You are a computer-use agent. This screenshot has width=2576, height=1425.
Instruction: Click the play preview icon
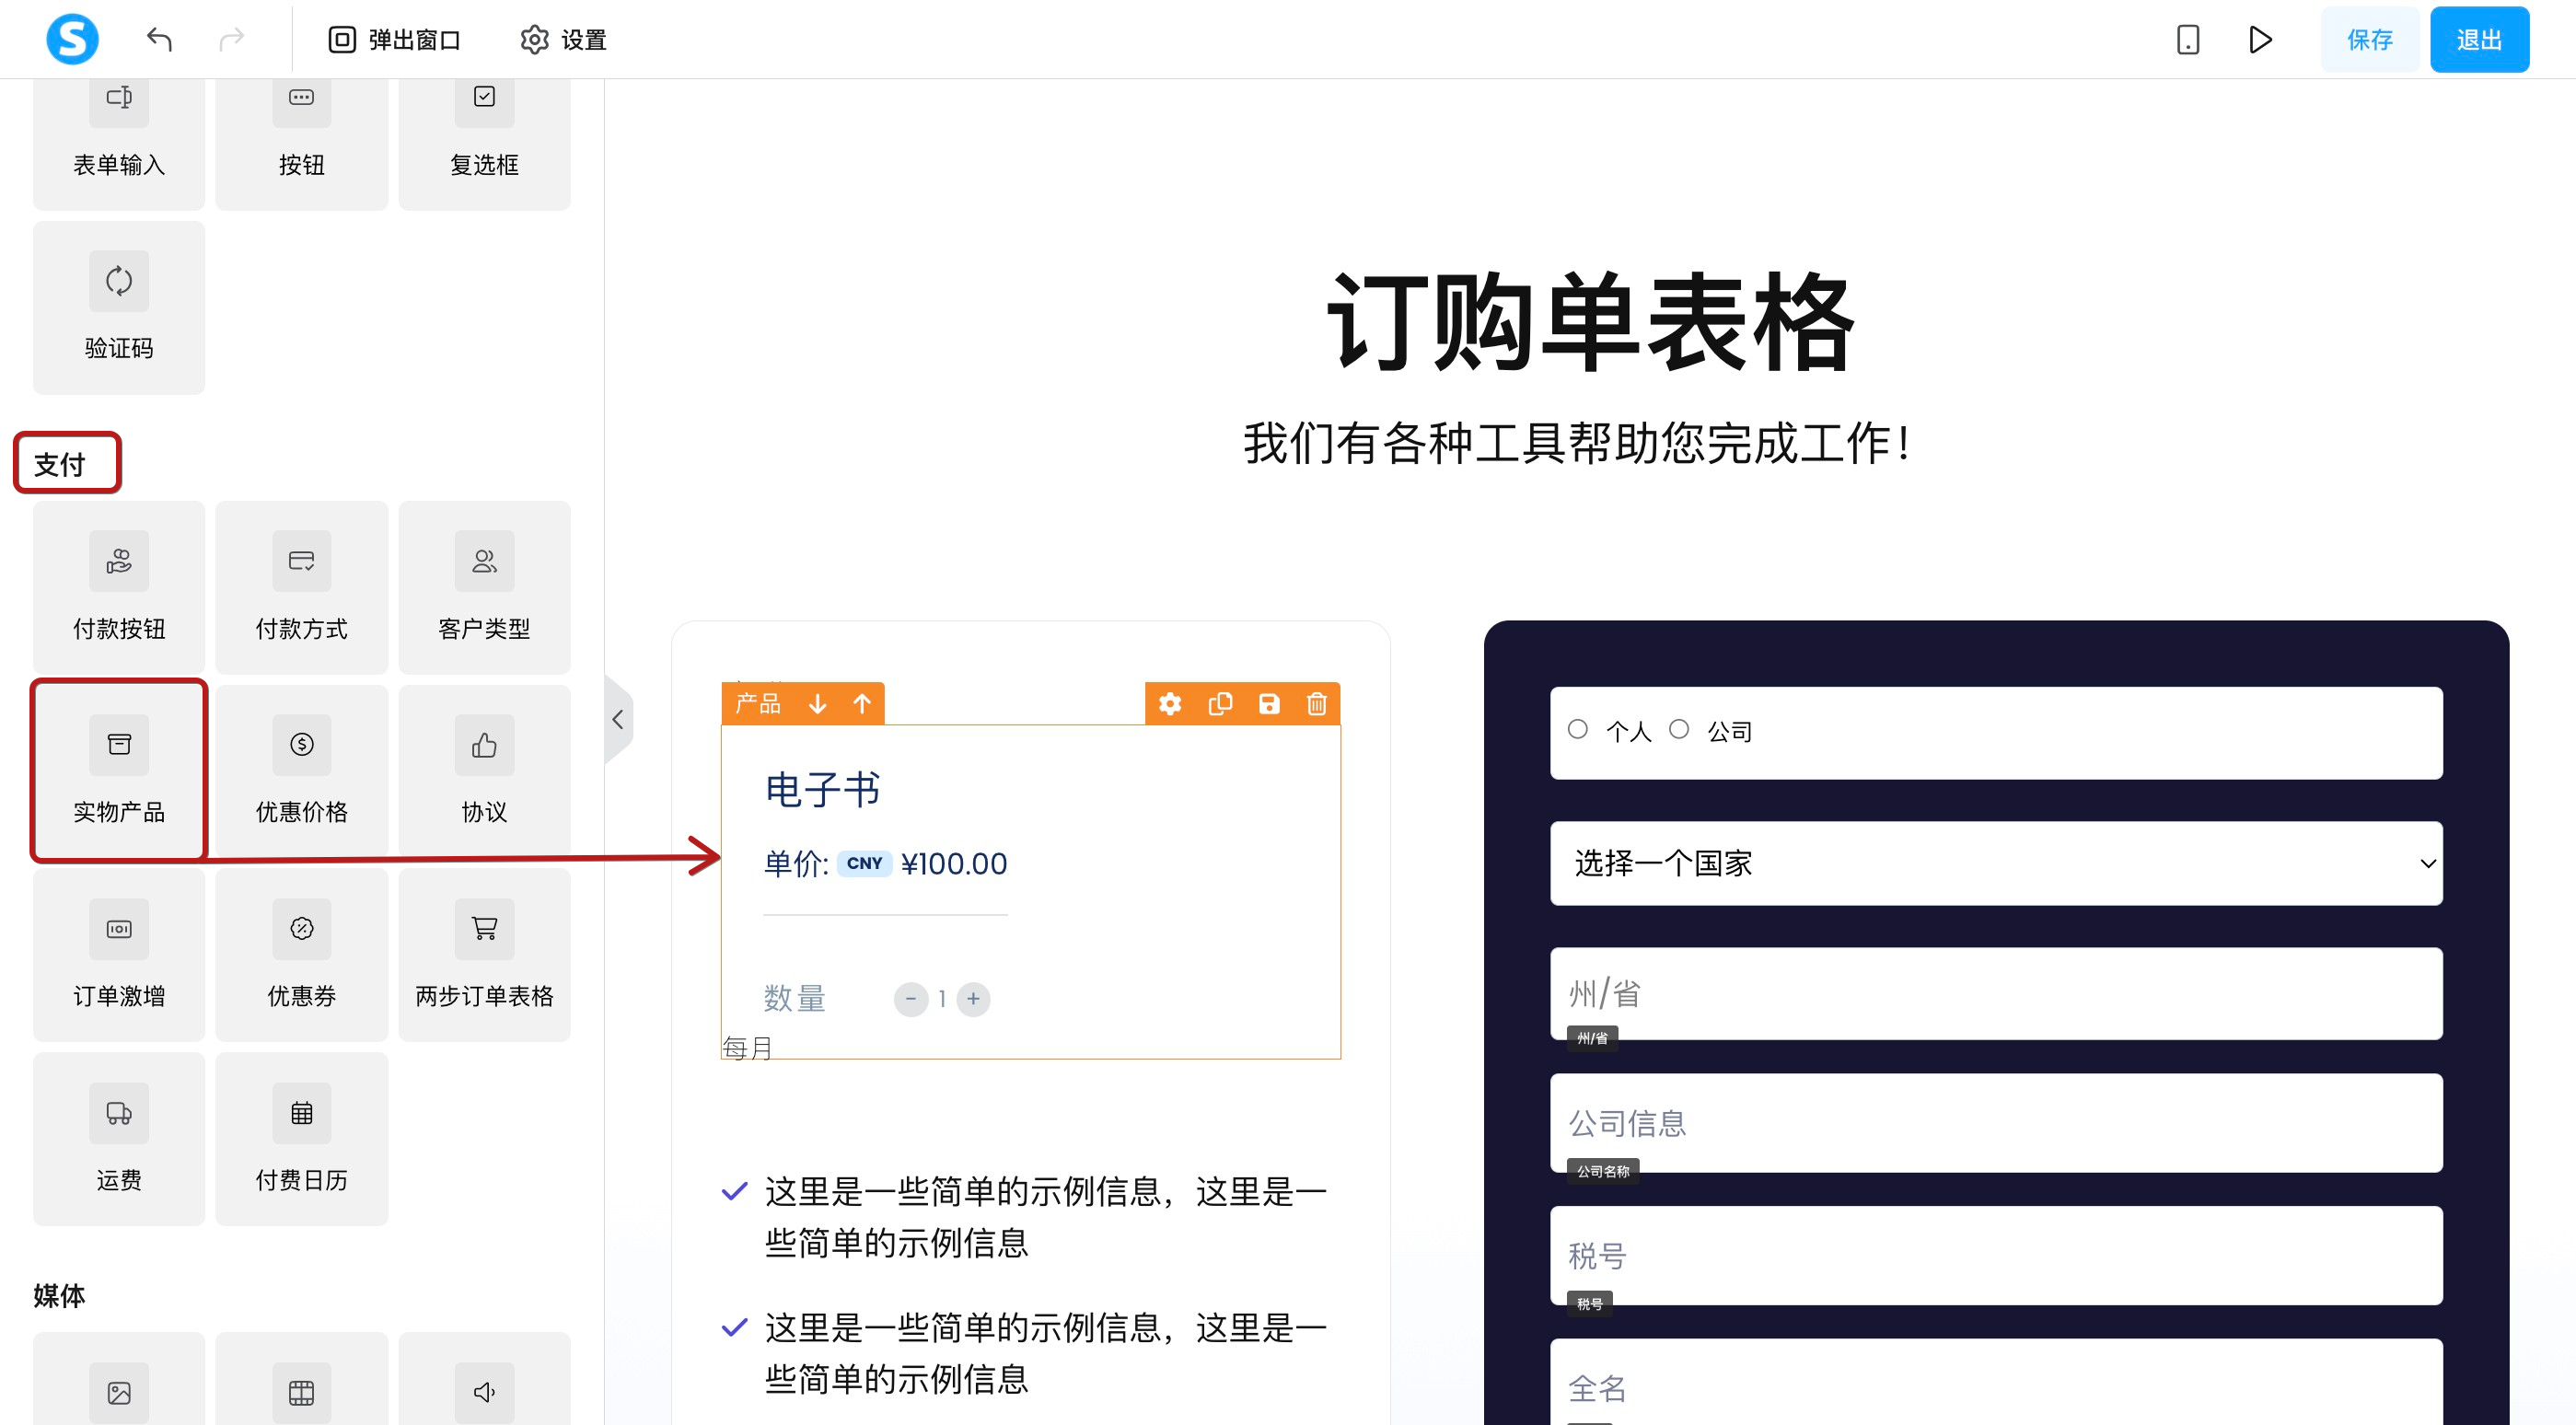coord(2260,39)
